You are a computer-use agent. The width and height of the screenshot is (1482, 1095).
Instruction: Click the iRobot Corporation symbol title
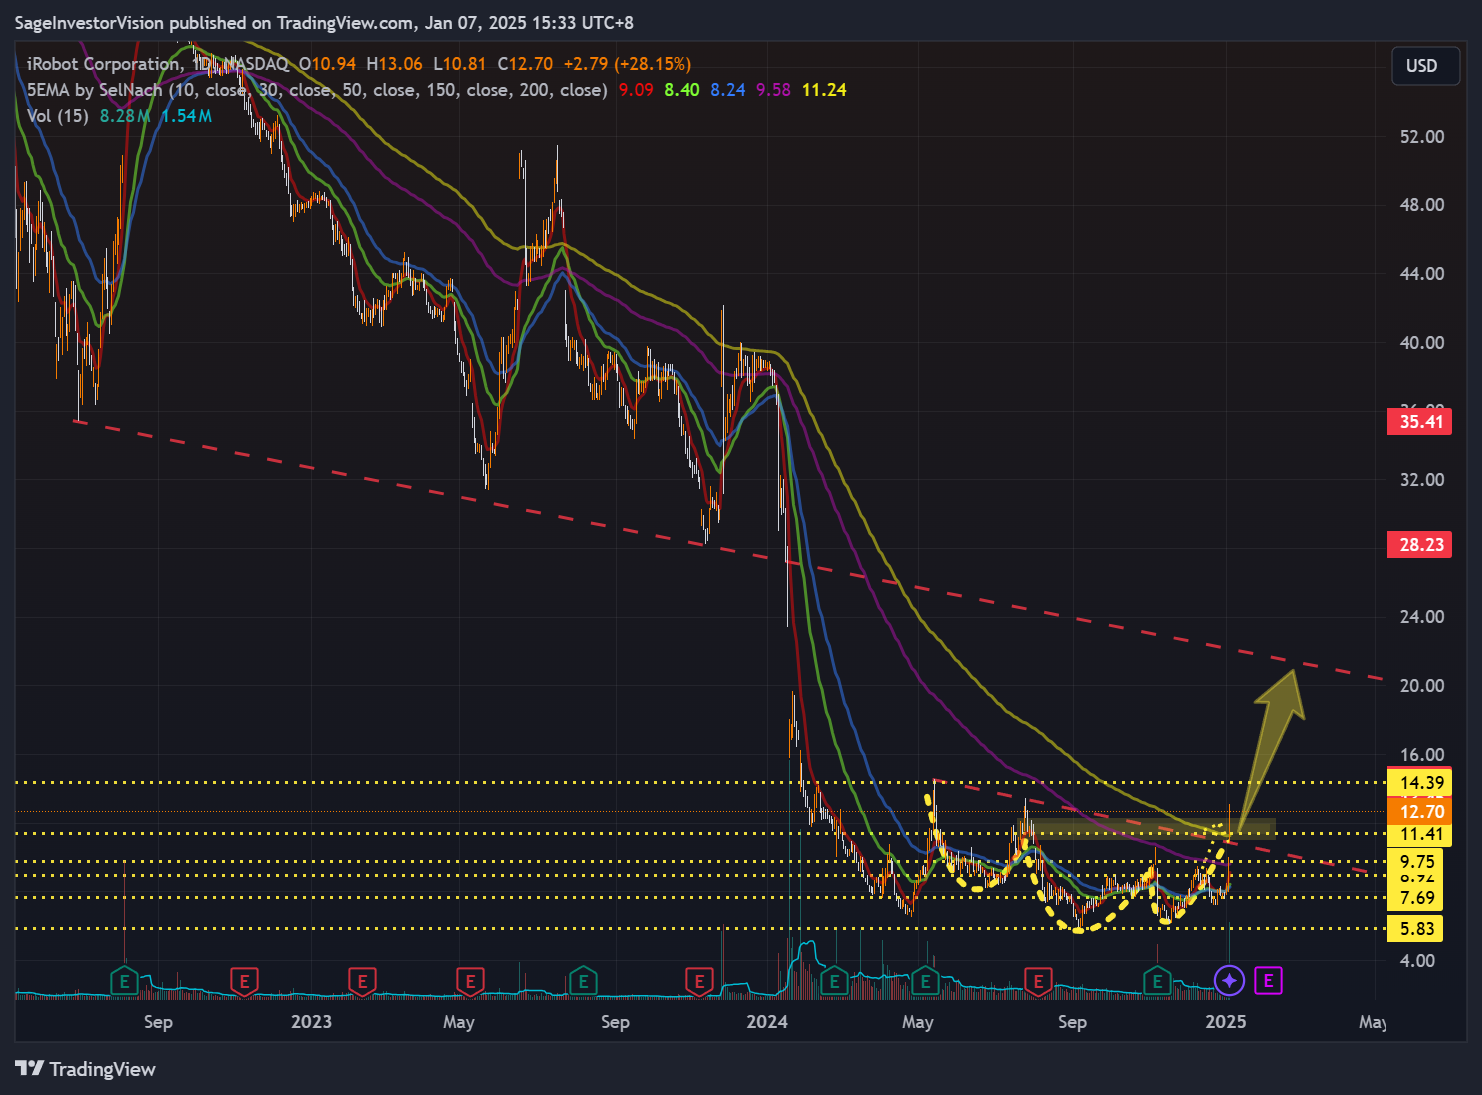coord(104,64)
